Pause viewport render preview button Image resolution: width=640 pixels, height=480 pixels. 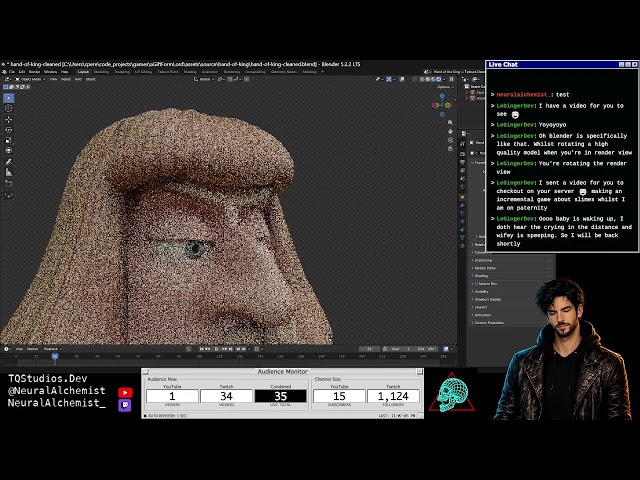(451, 79)
